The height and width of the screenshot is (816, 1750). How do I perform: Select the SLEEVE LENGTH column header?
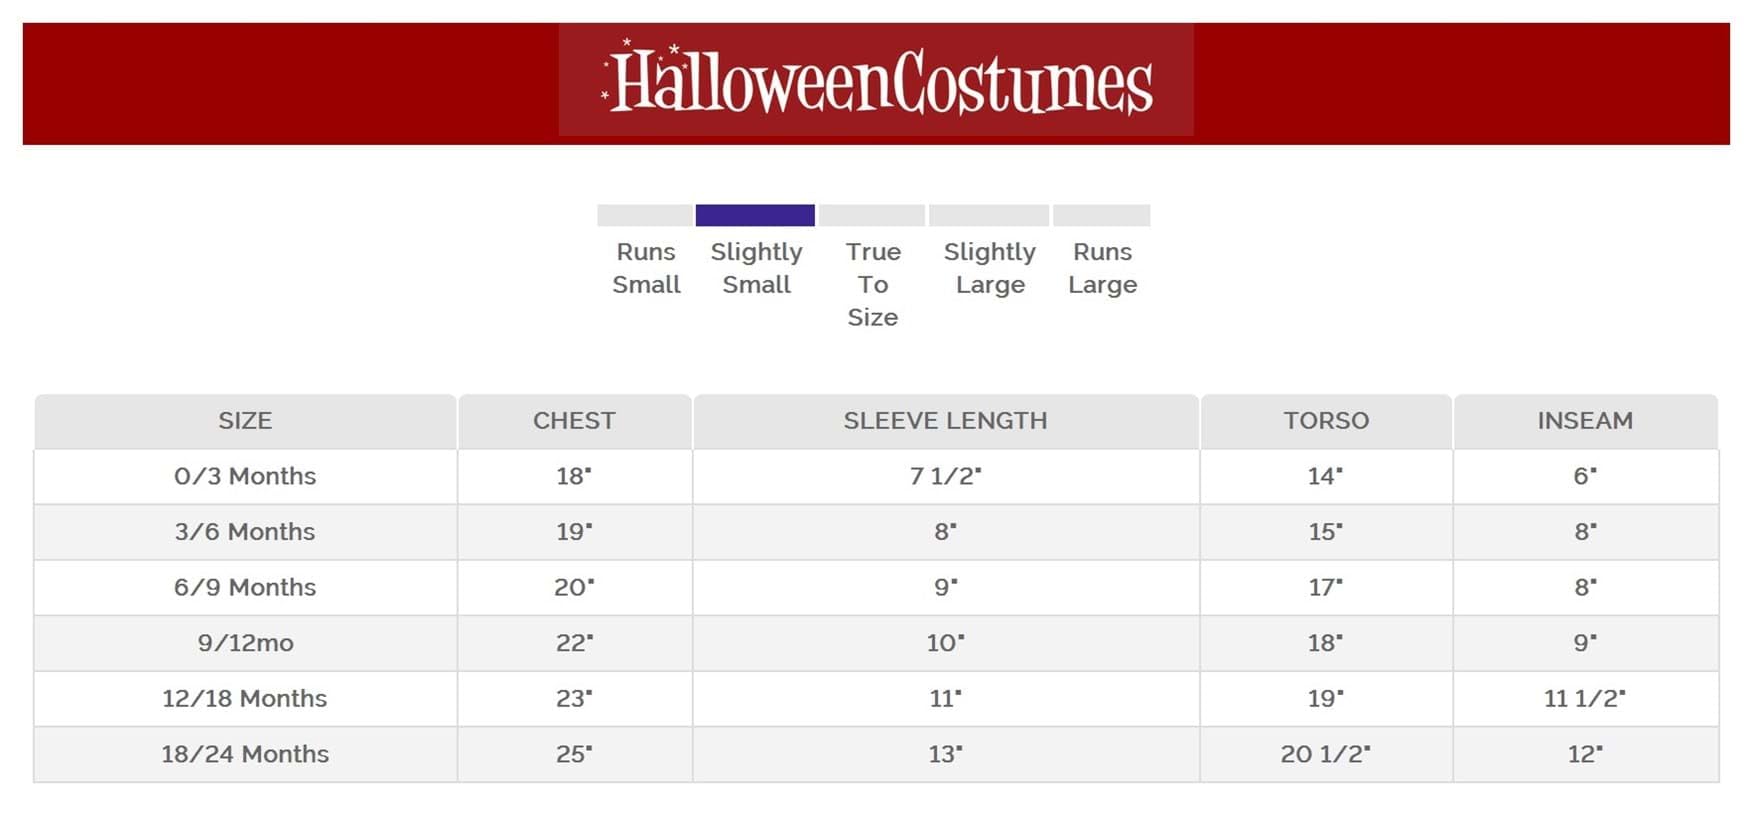(945, 421)
